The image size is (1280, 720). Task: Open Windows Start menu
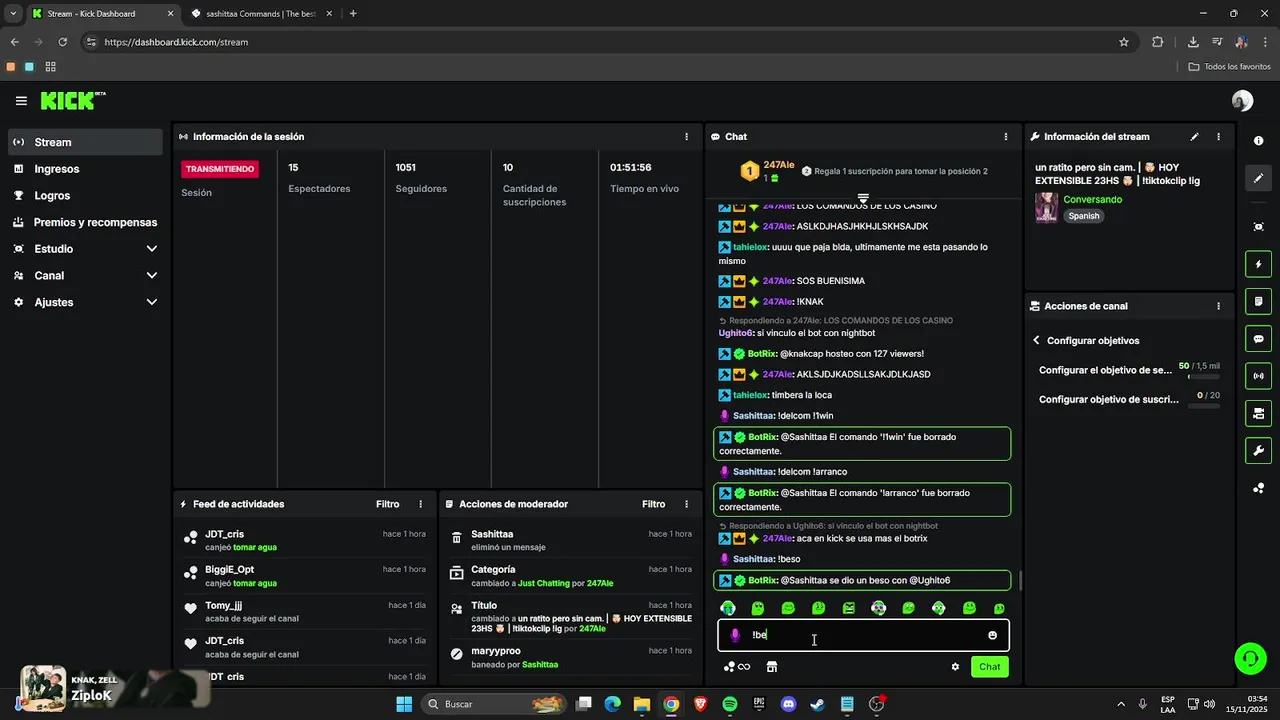[404, 704]
